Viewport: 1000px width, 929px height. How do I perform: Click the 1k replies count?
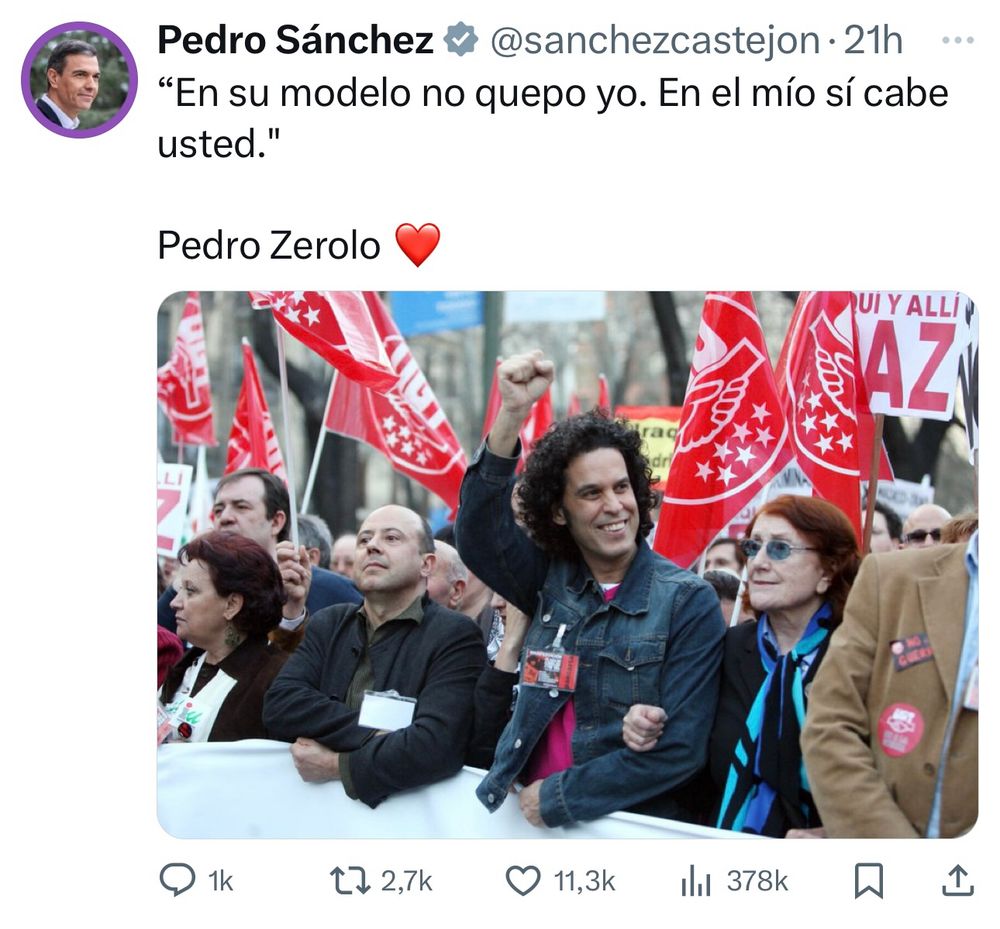point(221,881)
